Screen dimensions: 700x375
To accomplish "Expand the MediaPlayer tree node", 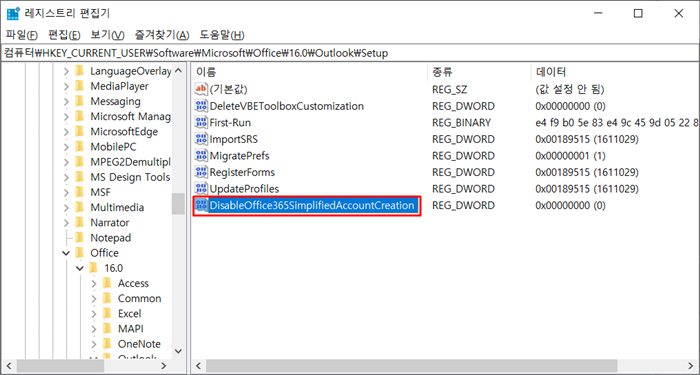I will (x=66, y=86).
